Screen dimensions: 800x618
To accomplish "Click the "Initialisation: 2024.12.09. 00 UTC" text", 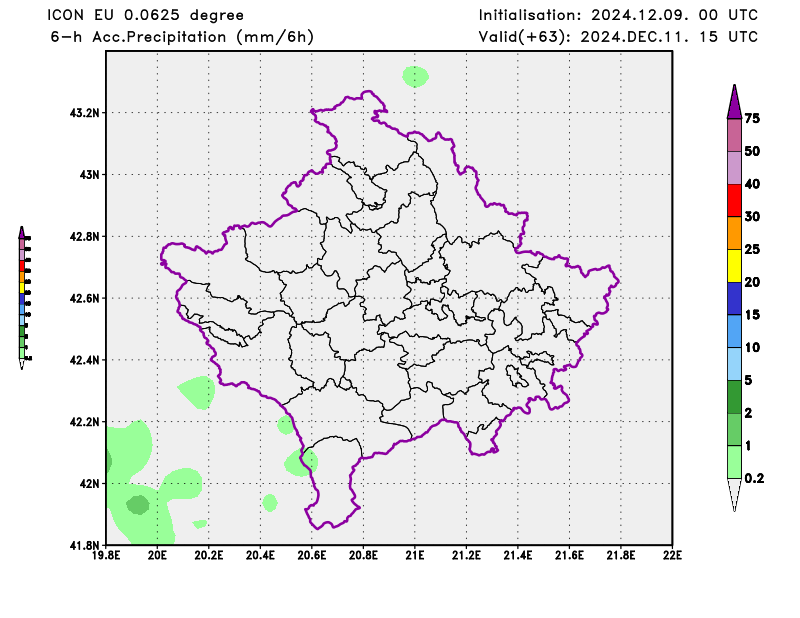I will (x=618, y=15).
